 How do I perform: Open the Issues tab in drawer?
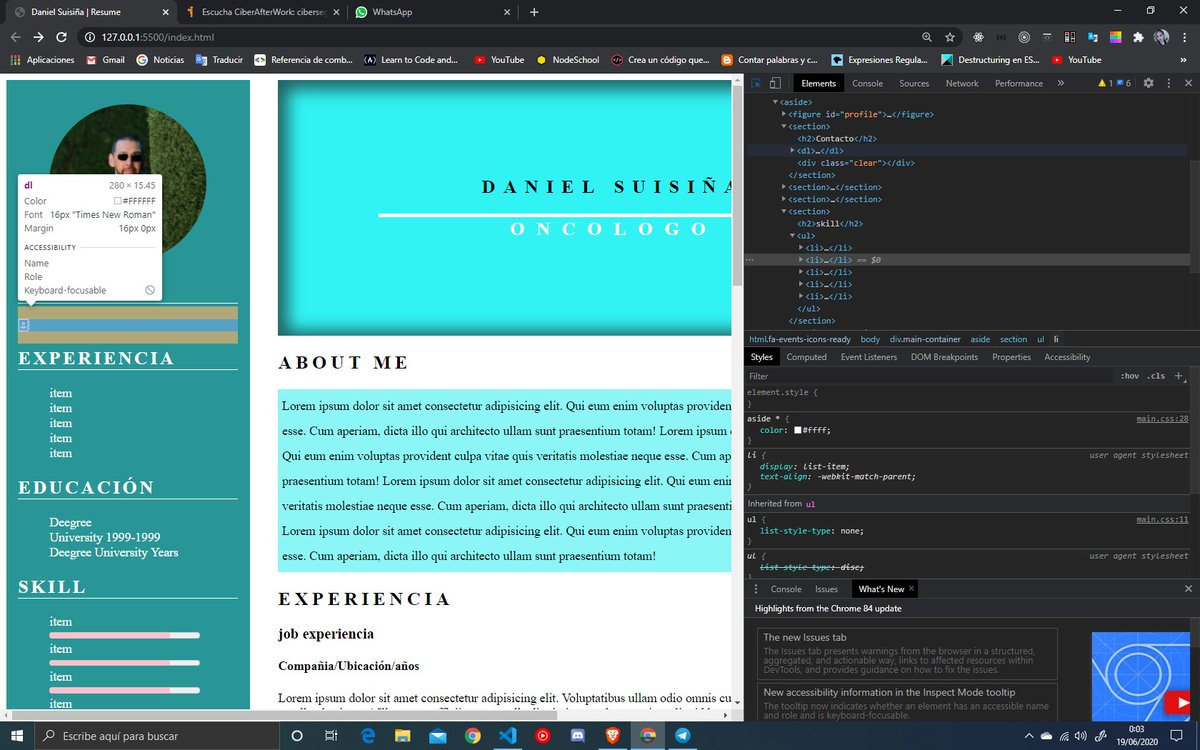click(826, 589)
